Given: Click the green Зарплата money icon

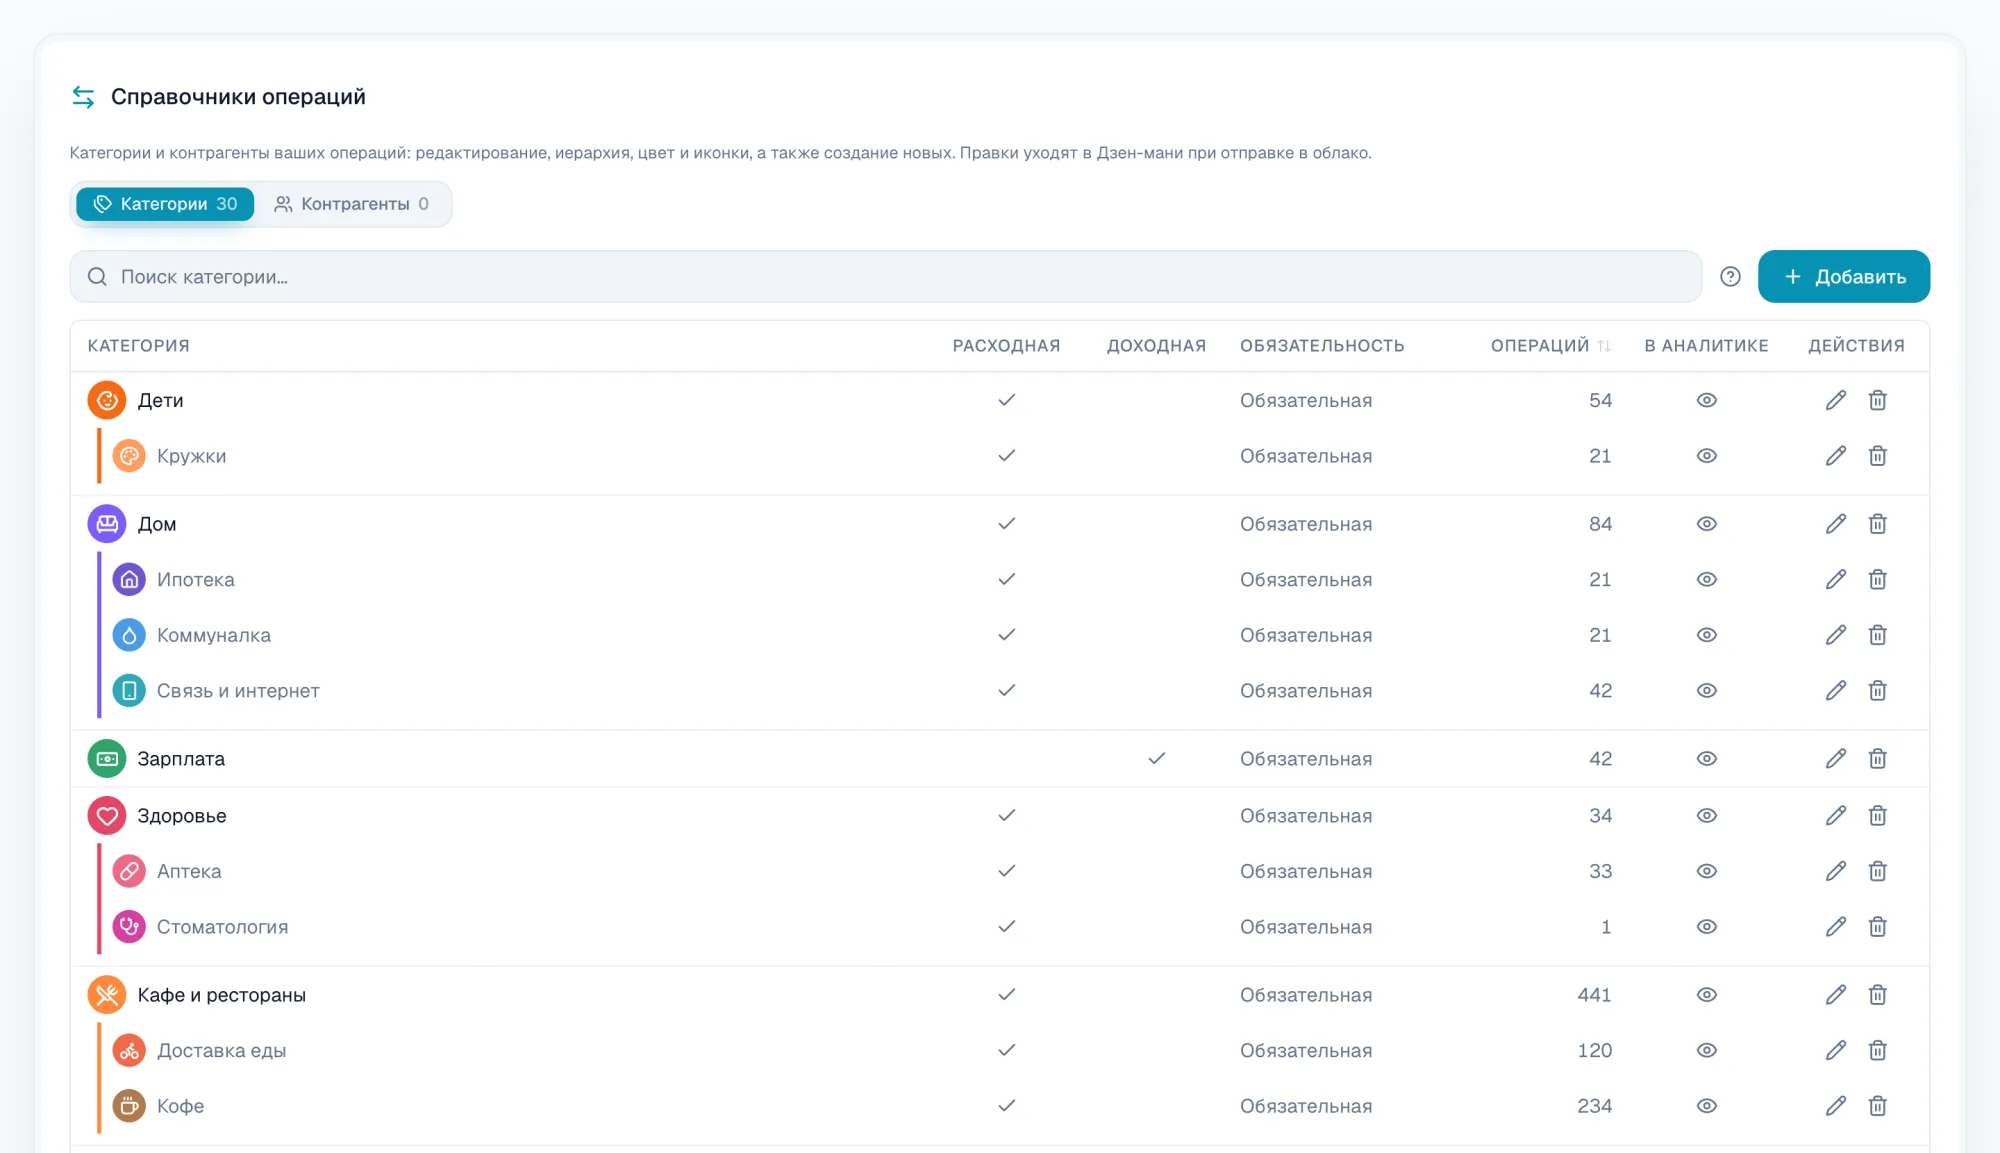Looking at the screenshot, I should tap(107, 759).
